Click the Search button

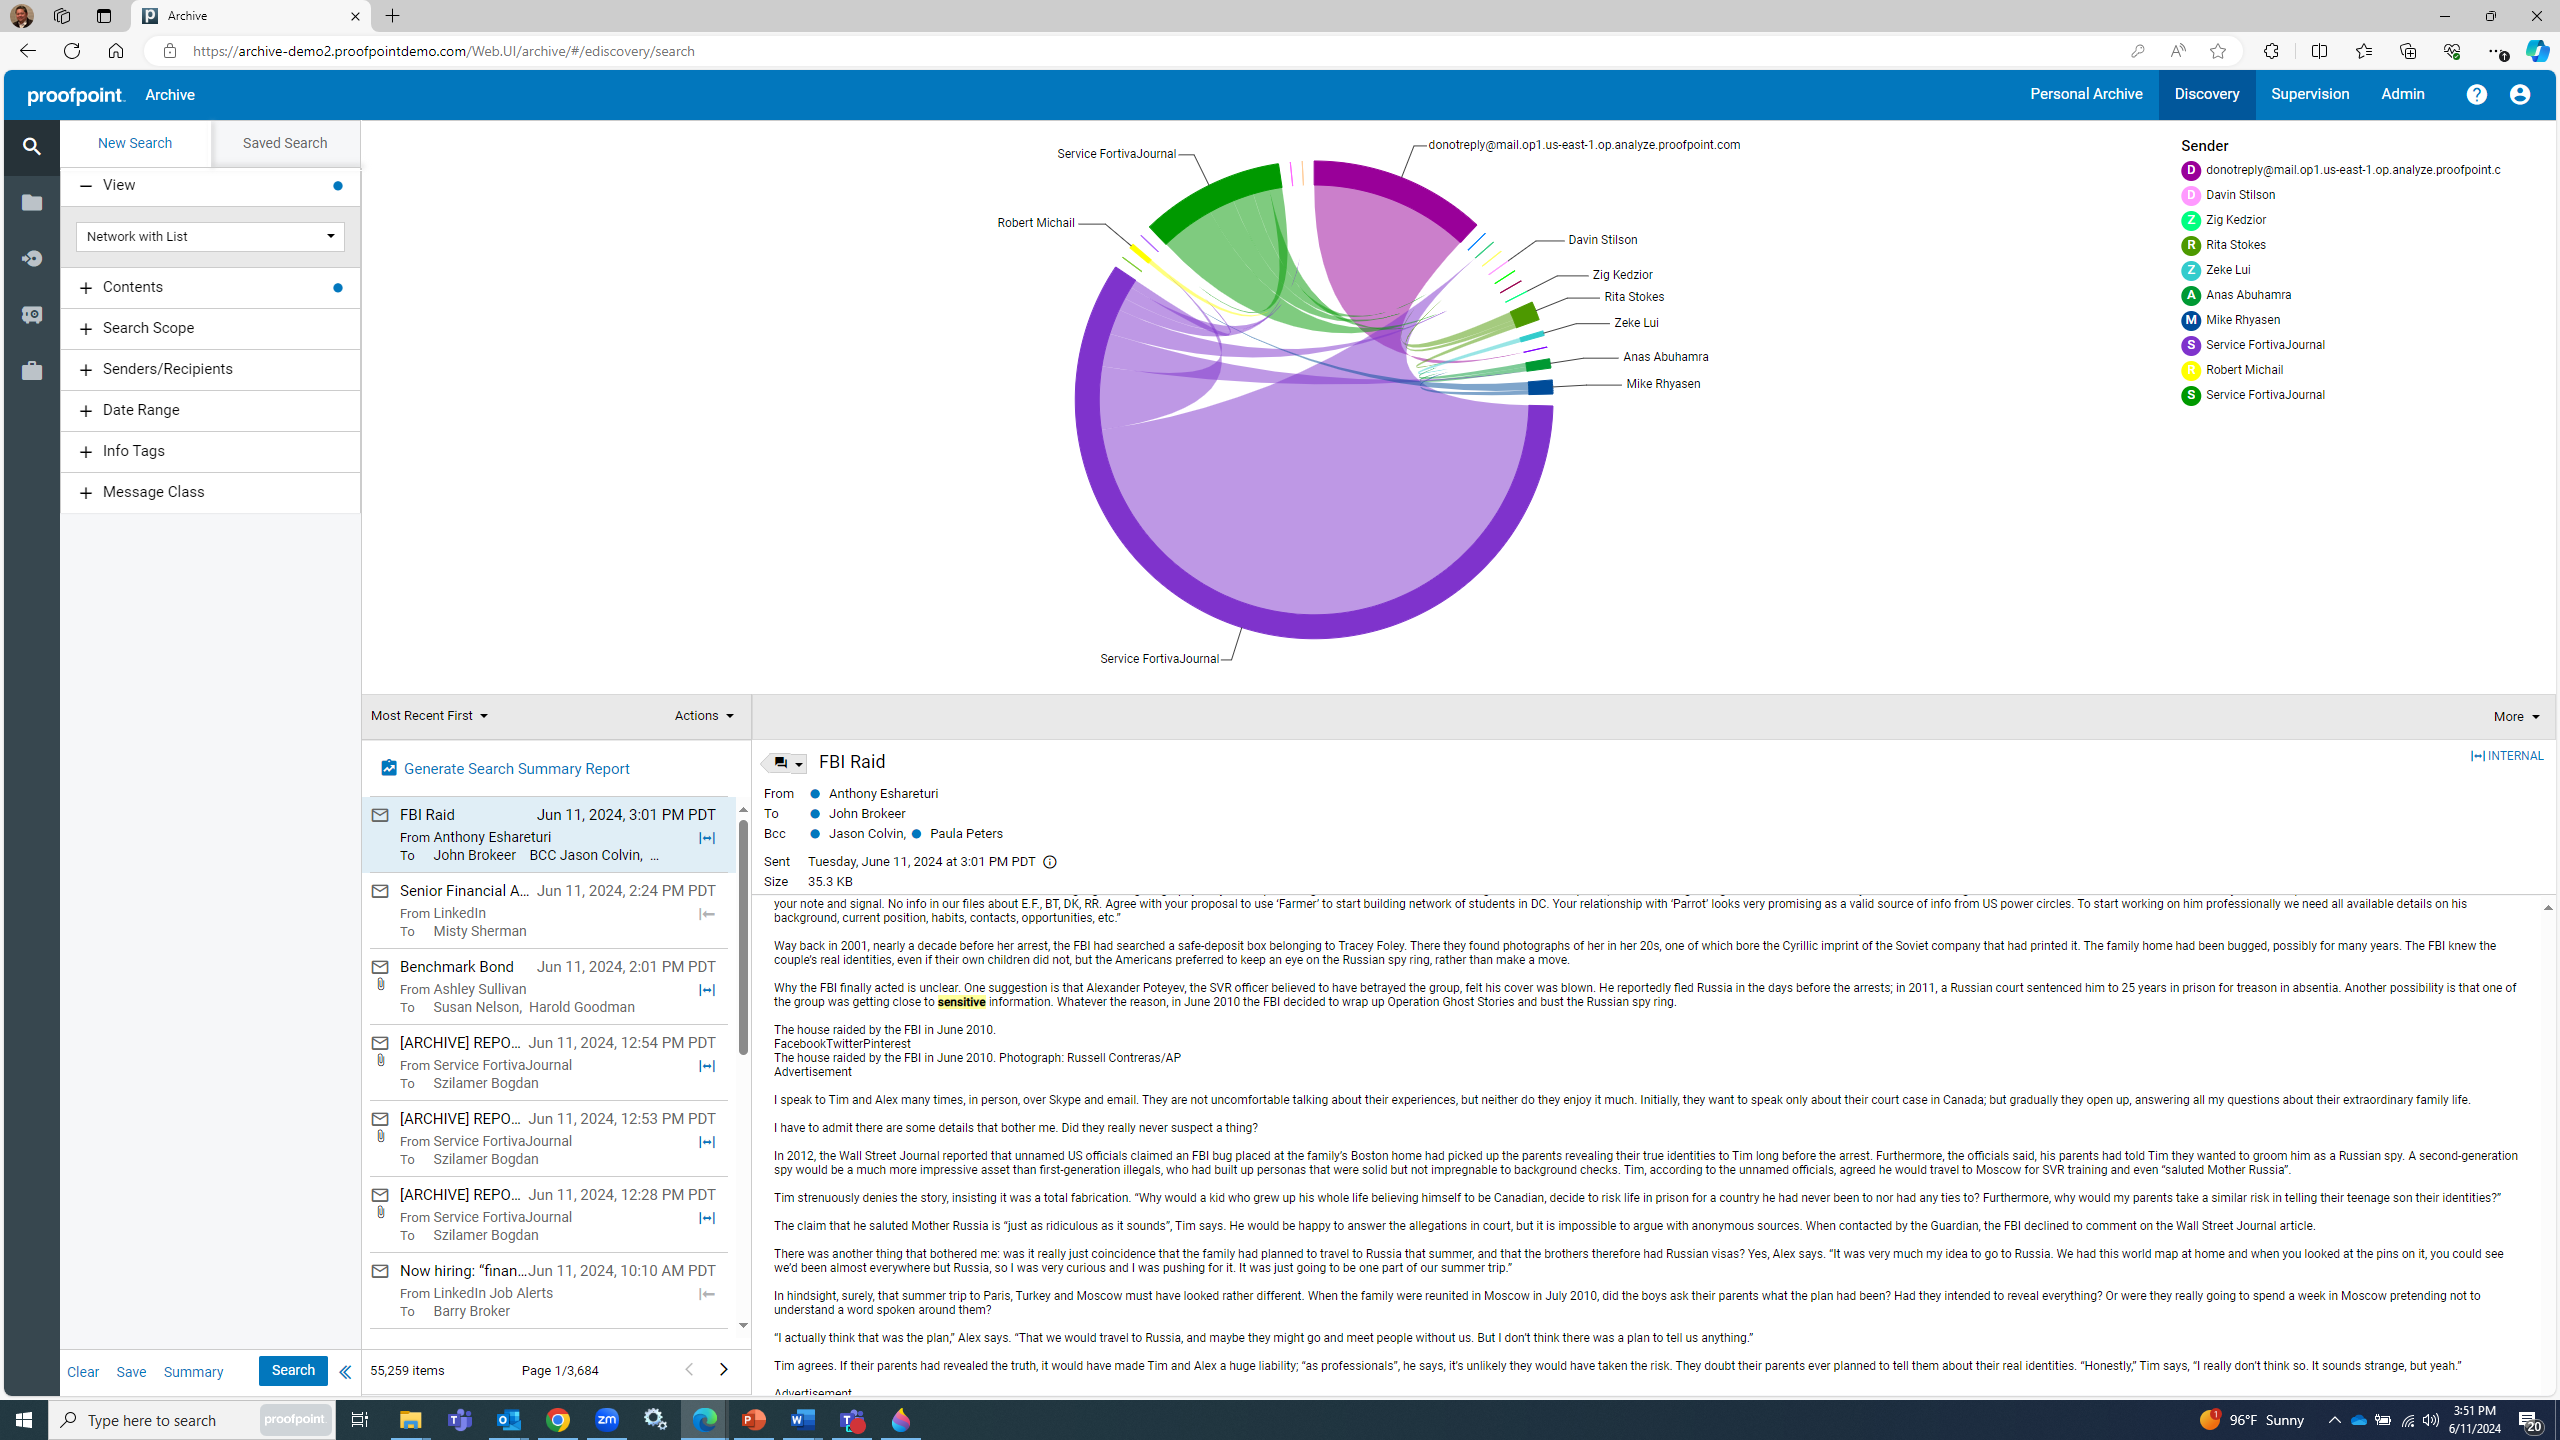click(293, 1371)
